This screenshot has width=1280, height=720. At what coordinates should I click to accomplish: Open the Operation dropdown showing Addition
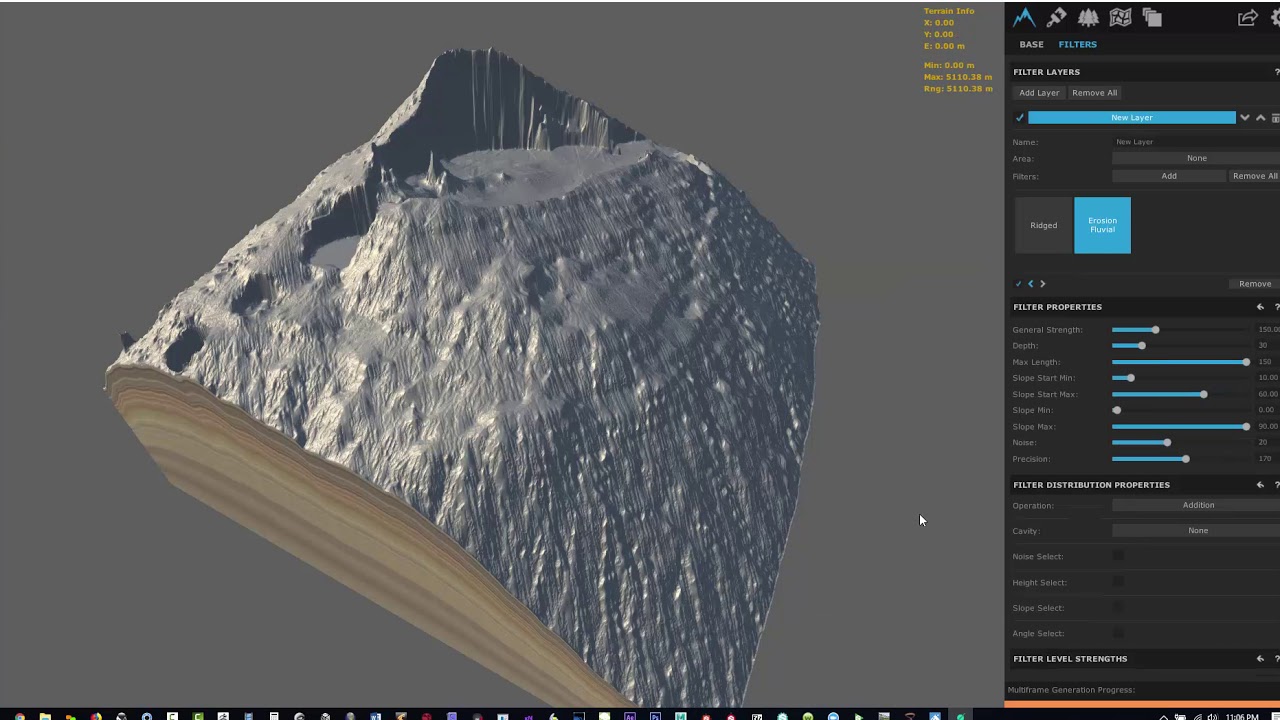click(x=1196, y=505)
